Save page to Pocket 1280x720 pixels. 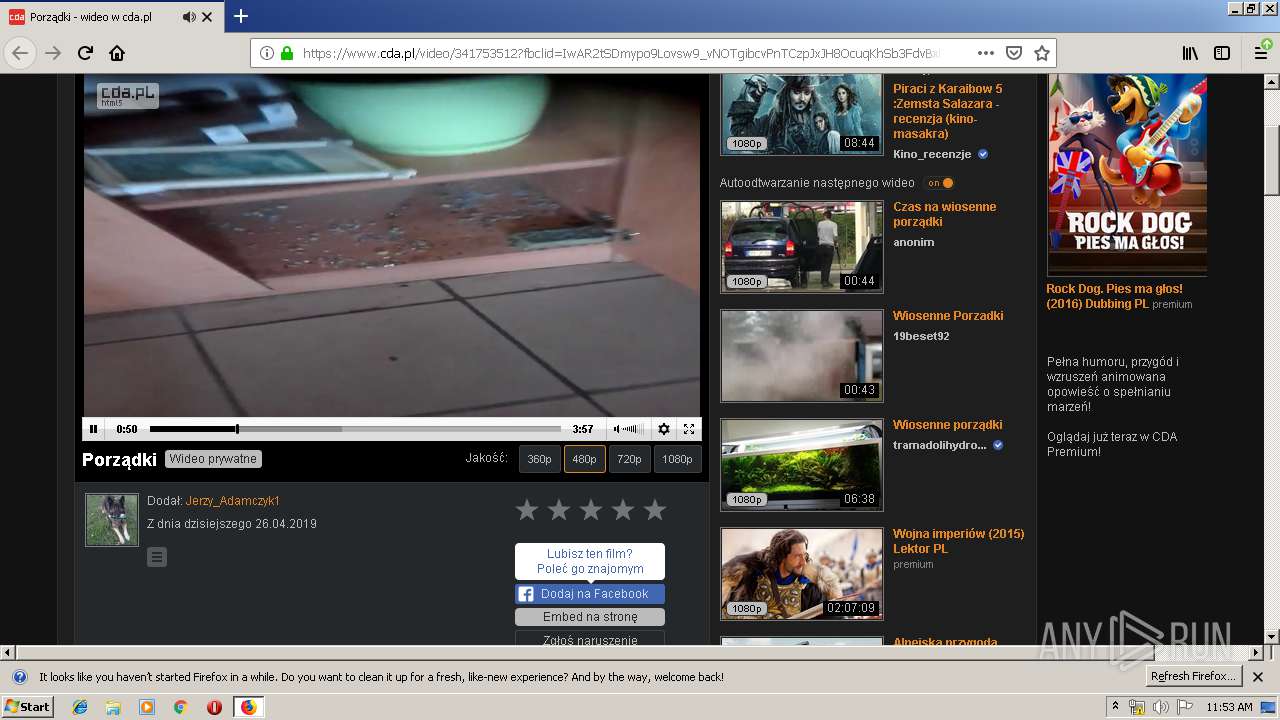click(1013, 53)
